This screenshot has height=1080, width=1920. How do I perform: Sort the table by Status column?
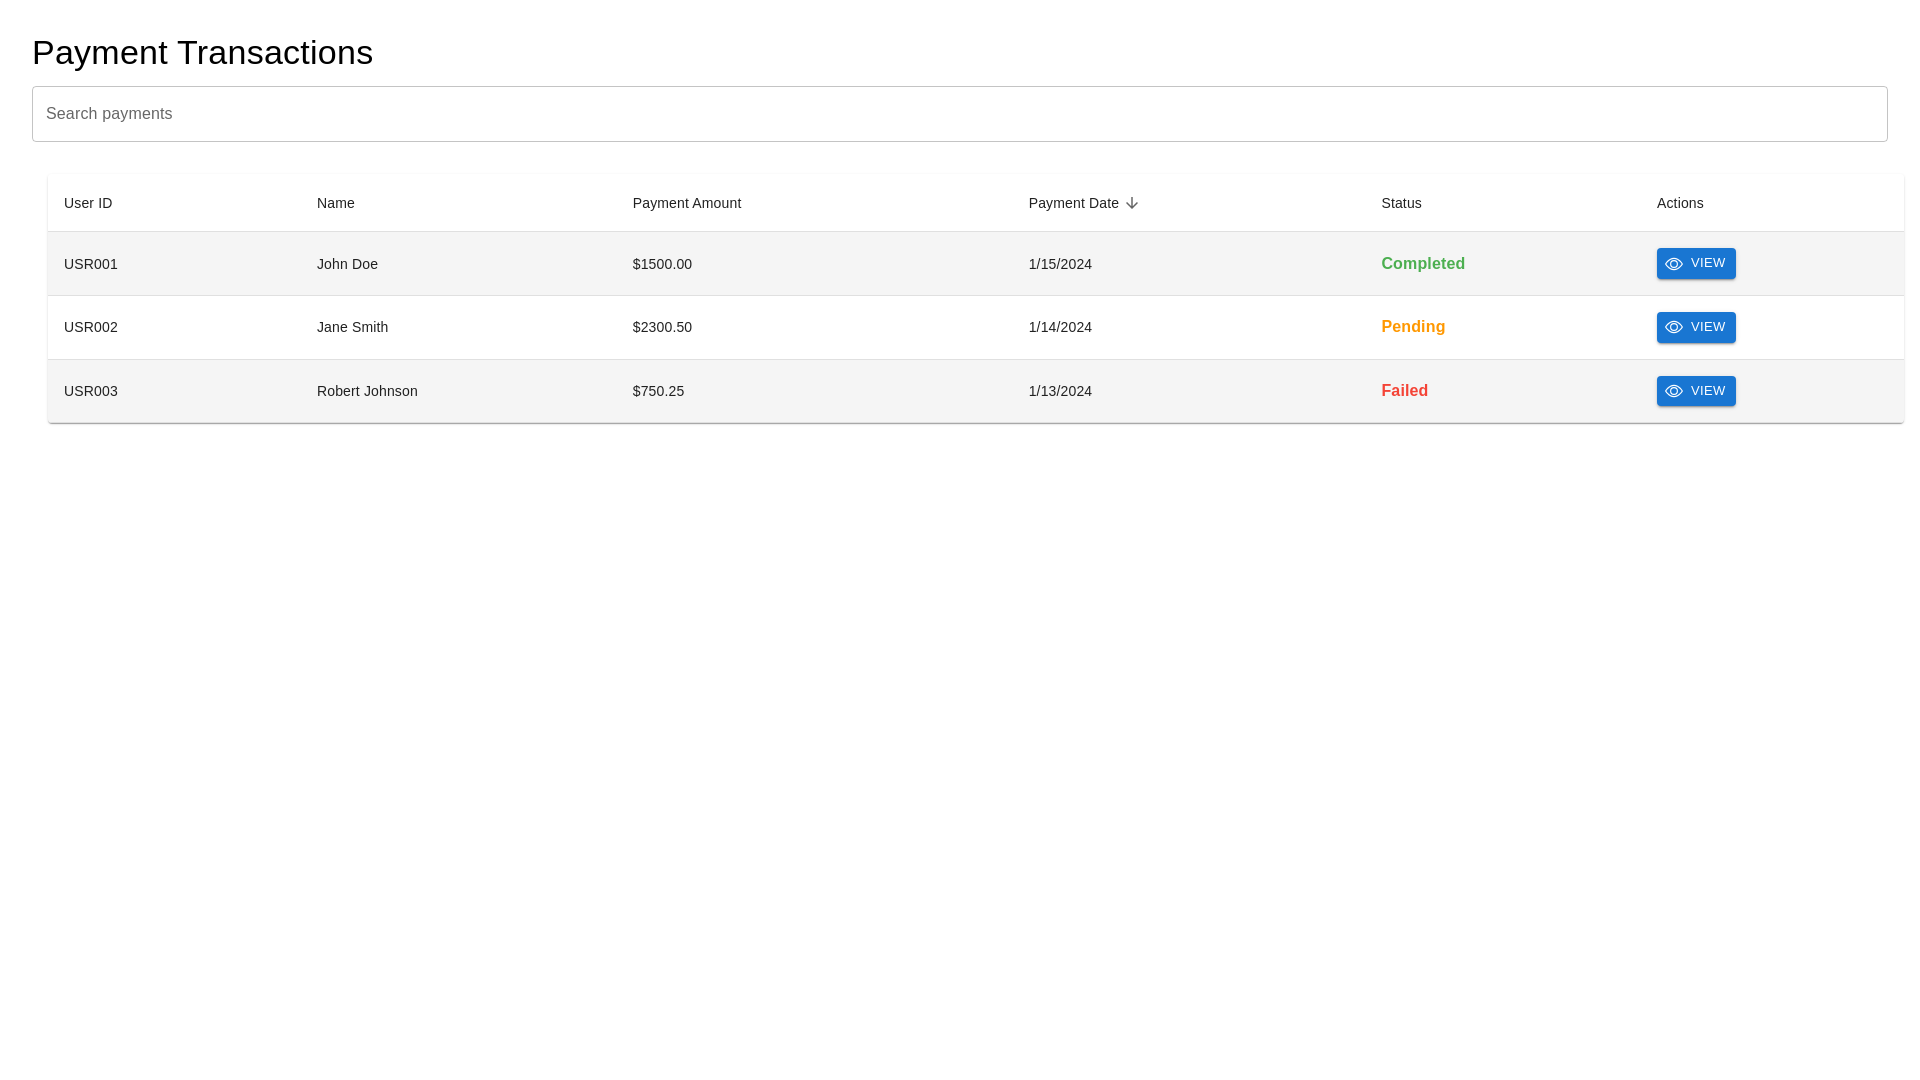1400,203
